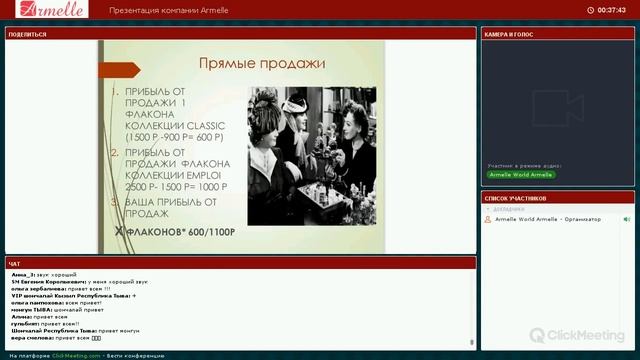Click the disabled camera placeholder icon
The width and height of the screenshot is (640, 360).
[558, 108]
